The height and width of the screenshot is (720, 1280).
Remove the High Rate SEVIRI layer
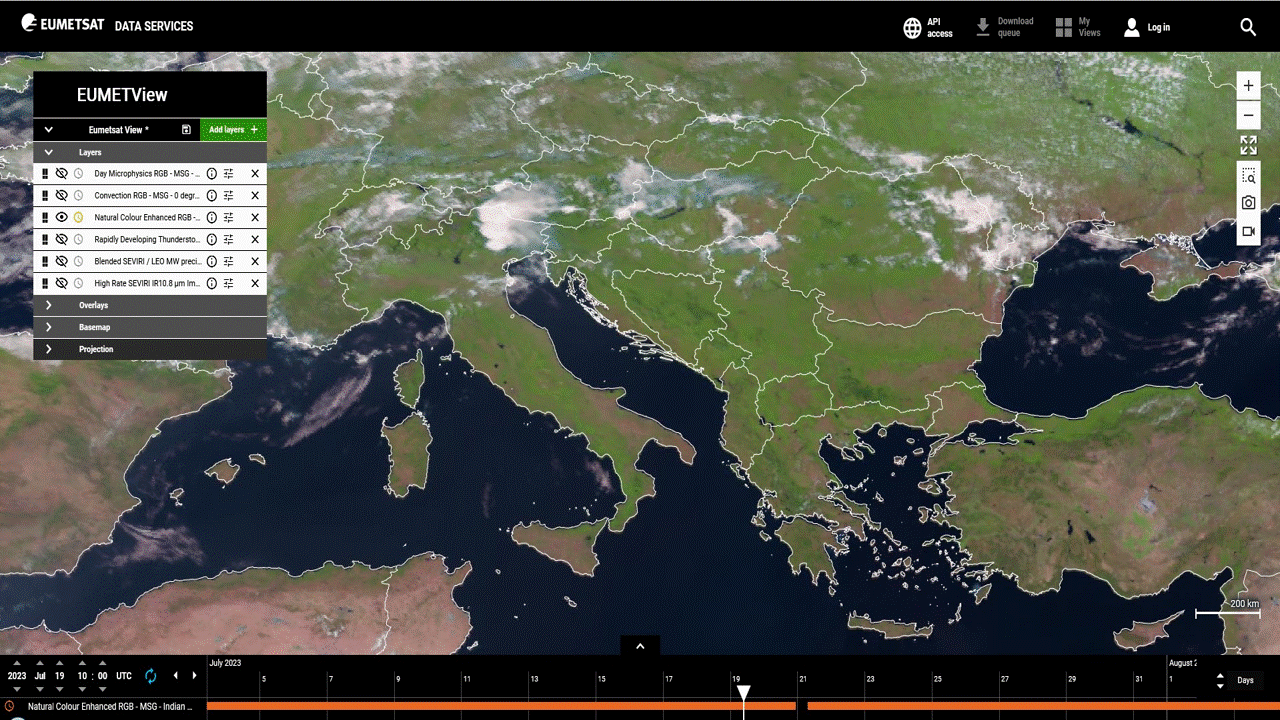pos(255,283)
